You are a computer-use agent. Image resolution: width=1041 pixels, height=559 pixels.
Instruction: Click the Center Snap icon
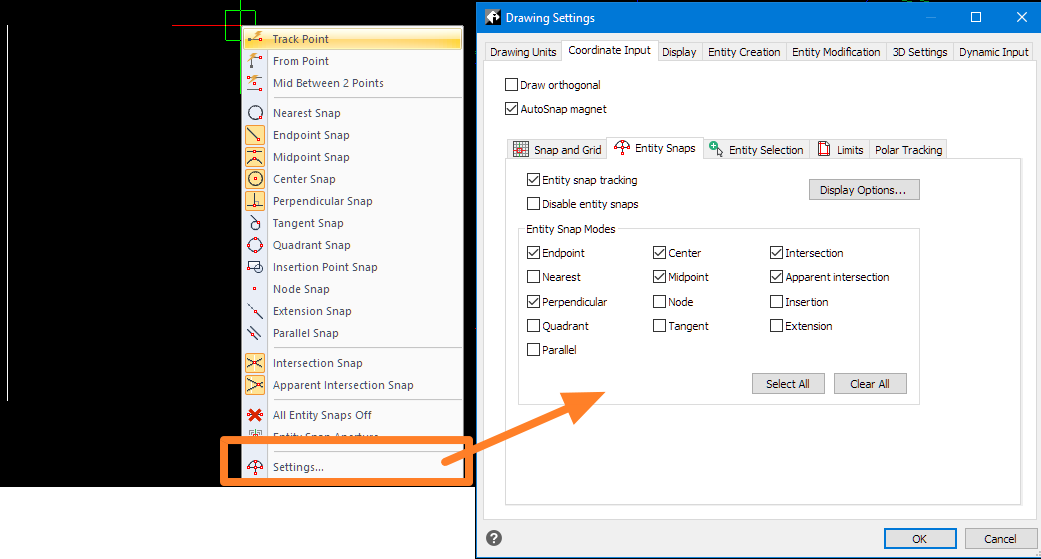coord(255,179)
